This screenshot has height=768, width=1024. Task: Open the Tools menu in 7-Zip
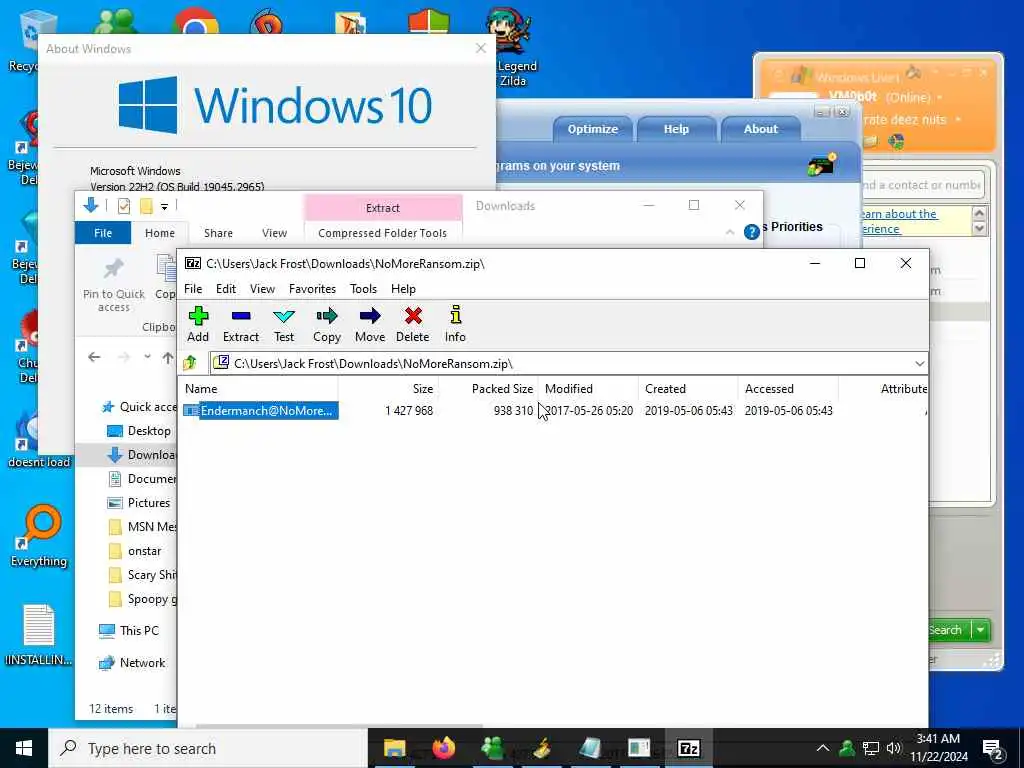[363, 289]
